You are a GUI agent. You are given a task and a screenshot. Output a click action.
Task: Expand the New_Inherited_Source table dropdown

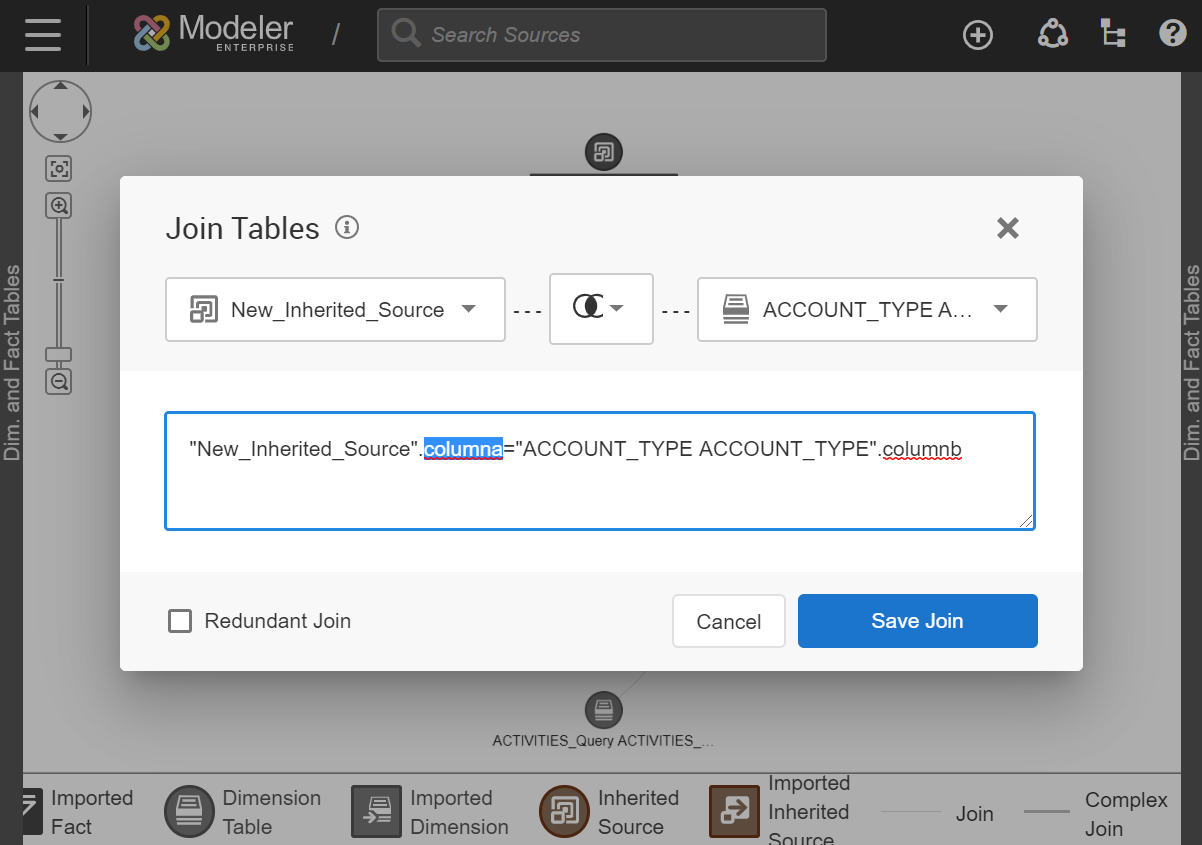[x=335, y=310]
